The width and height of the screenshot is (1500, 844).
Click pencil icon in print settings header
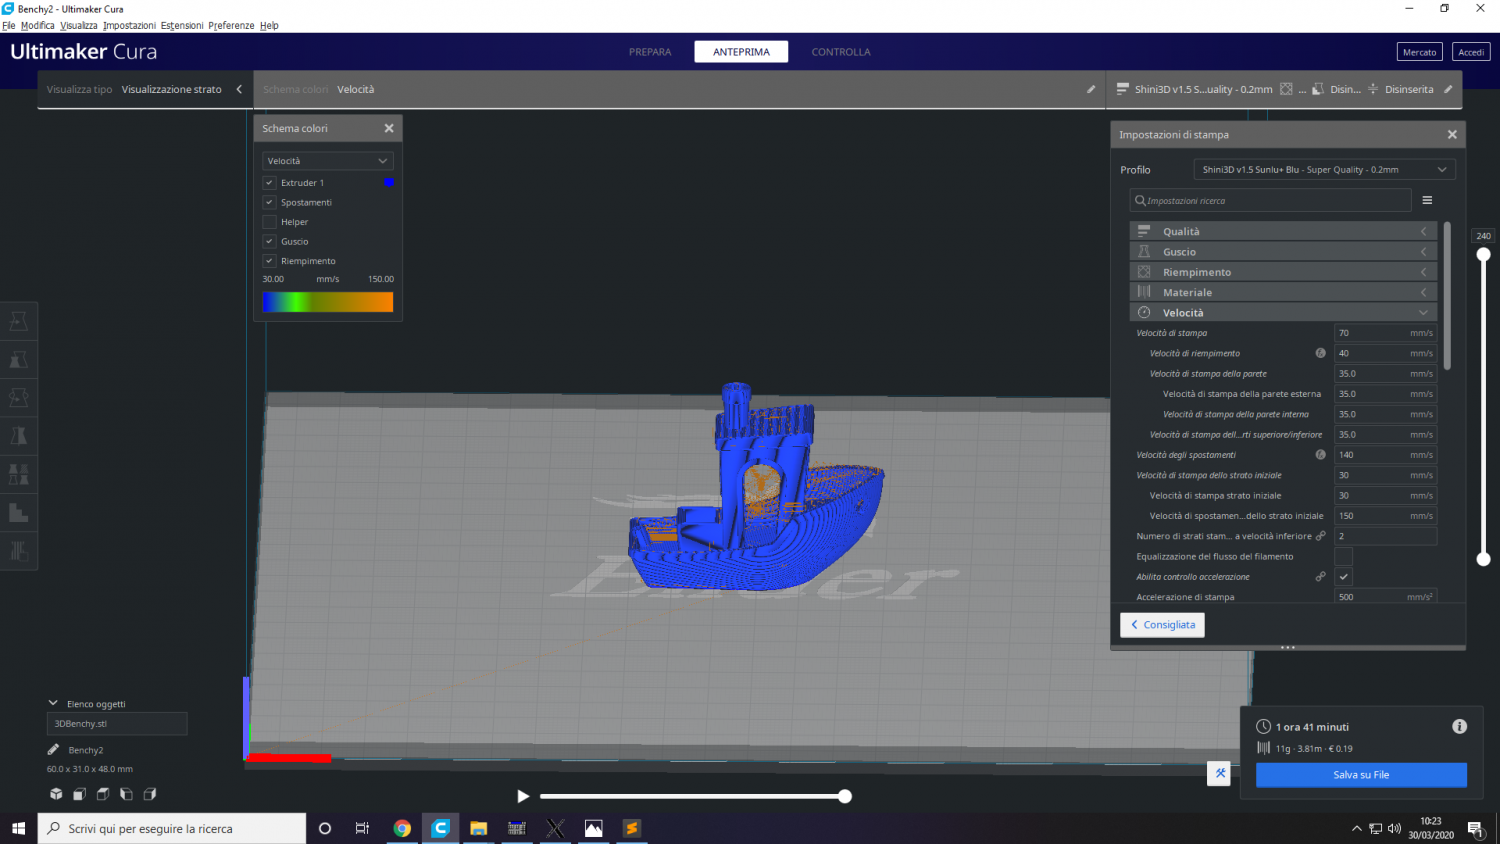coord(1448,89)
